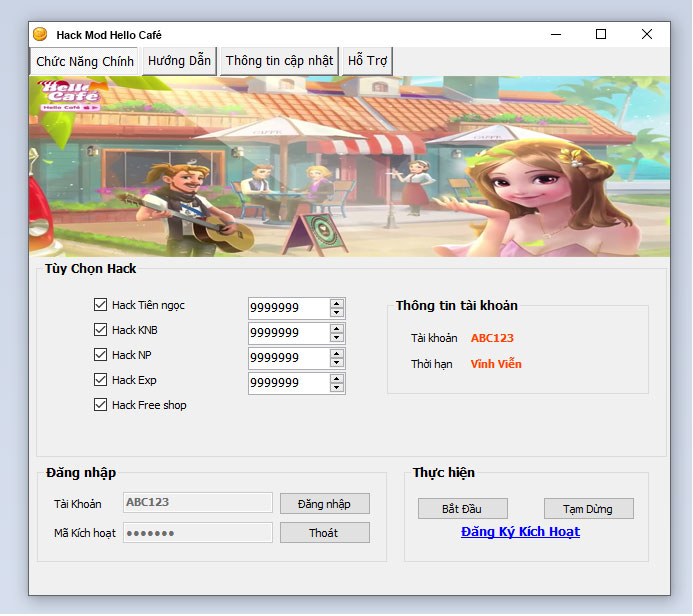Click the orange app icon in title bar
The image size is (693, 616).
[40, 34]
